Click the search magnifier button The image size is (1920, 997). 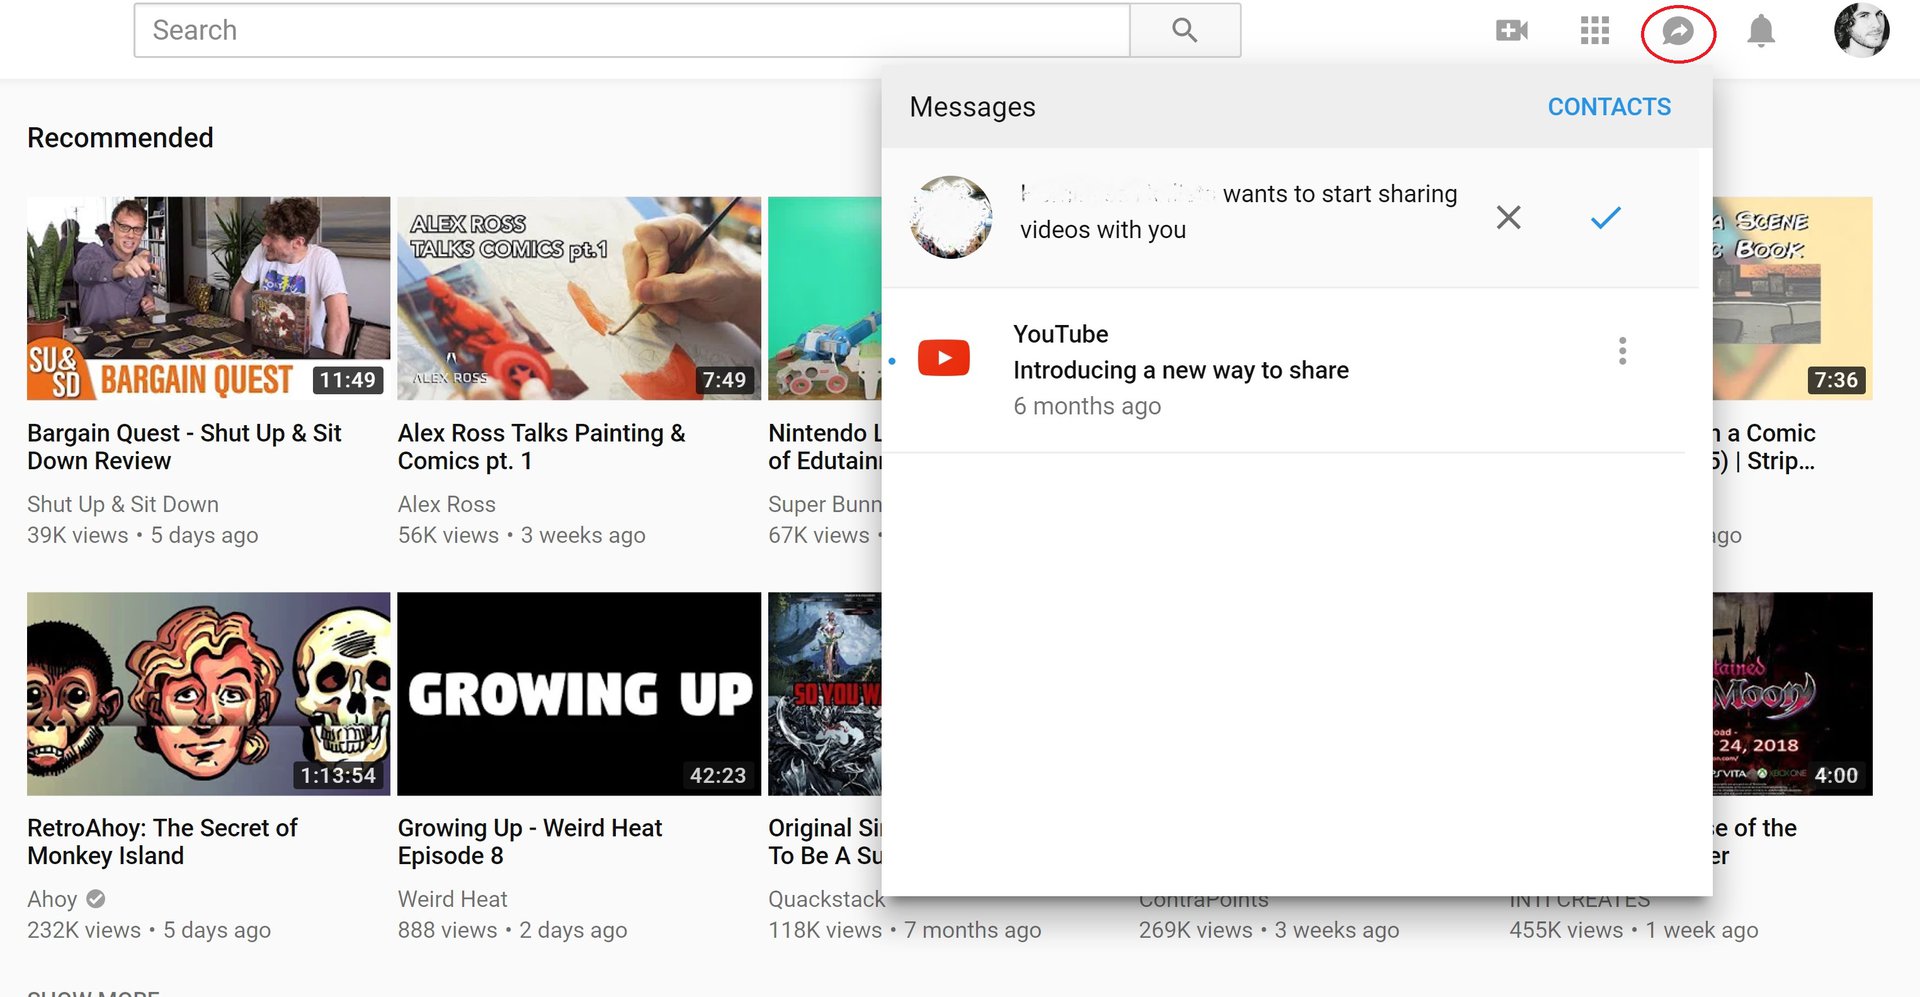coord(1185,30)
